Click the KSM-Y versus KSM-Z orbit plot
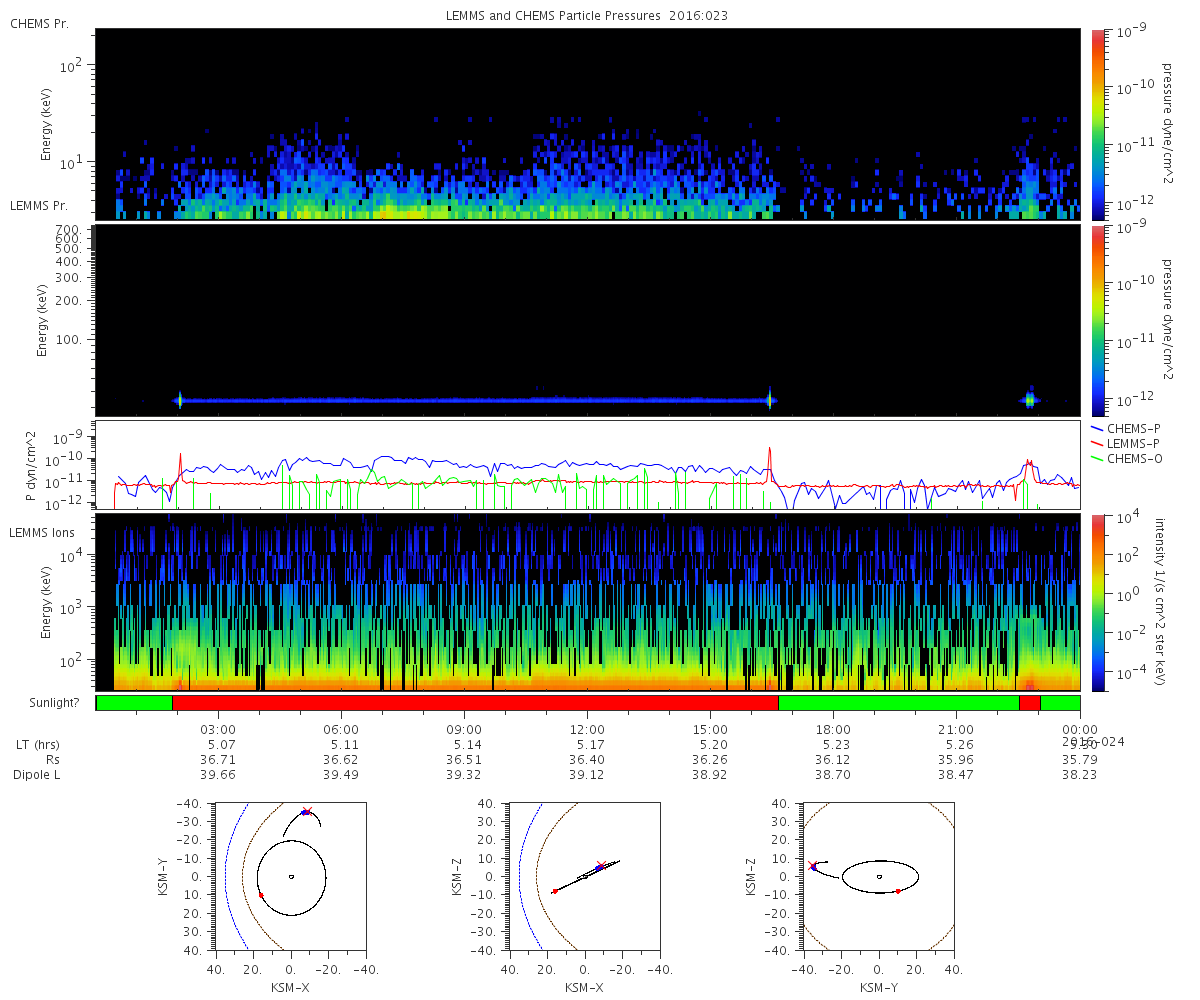Viewport: 1200px width, 1000px height. 879,876
